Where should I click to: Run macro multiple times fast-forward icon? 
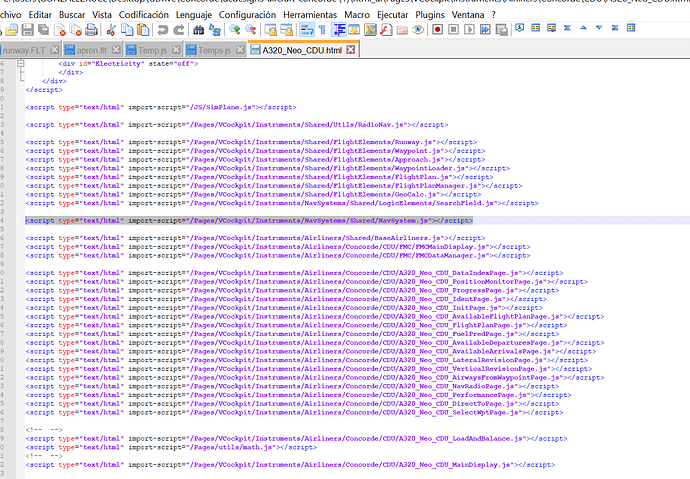485,30
